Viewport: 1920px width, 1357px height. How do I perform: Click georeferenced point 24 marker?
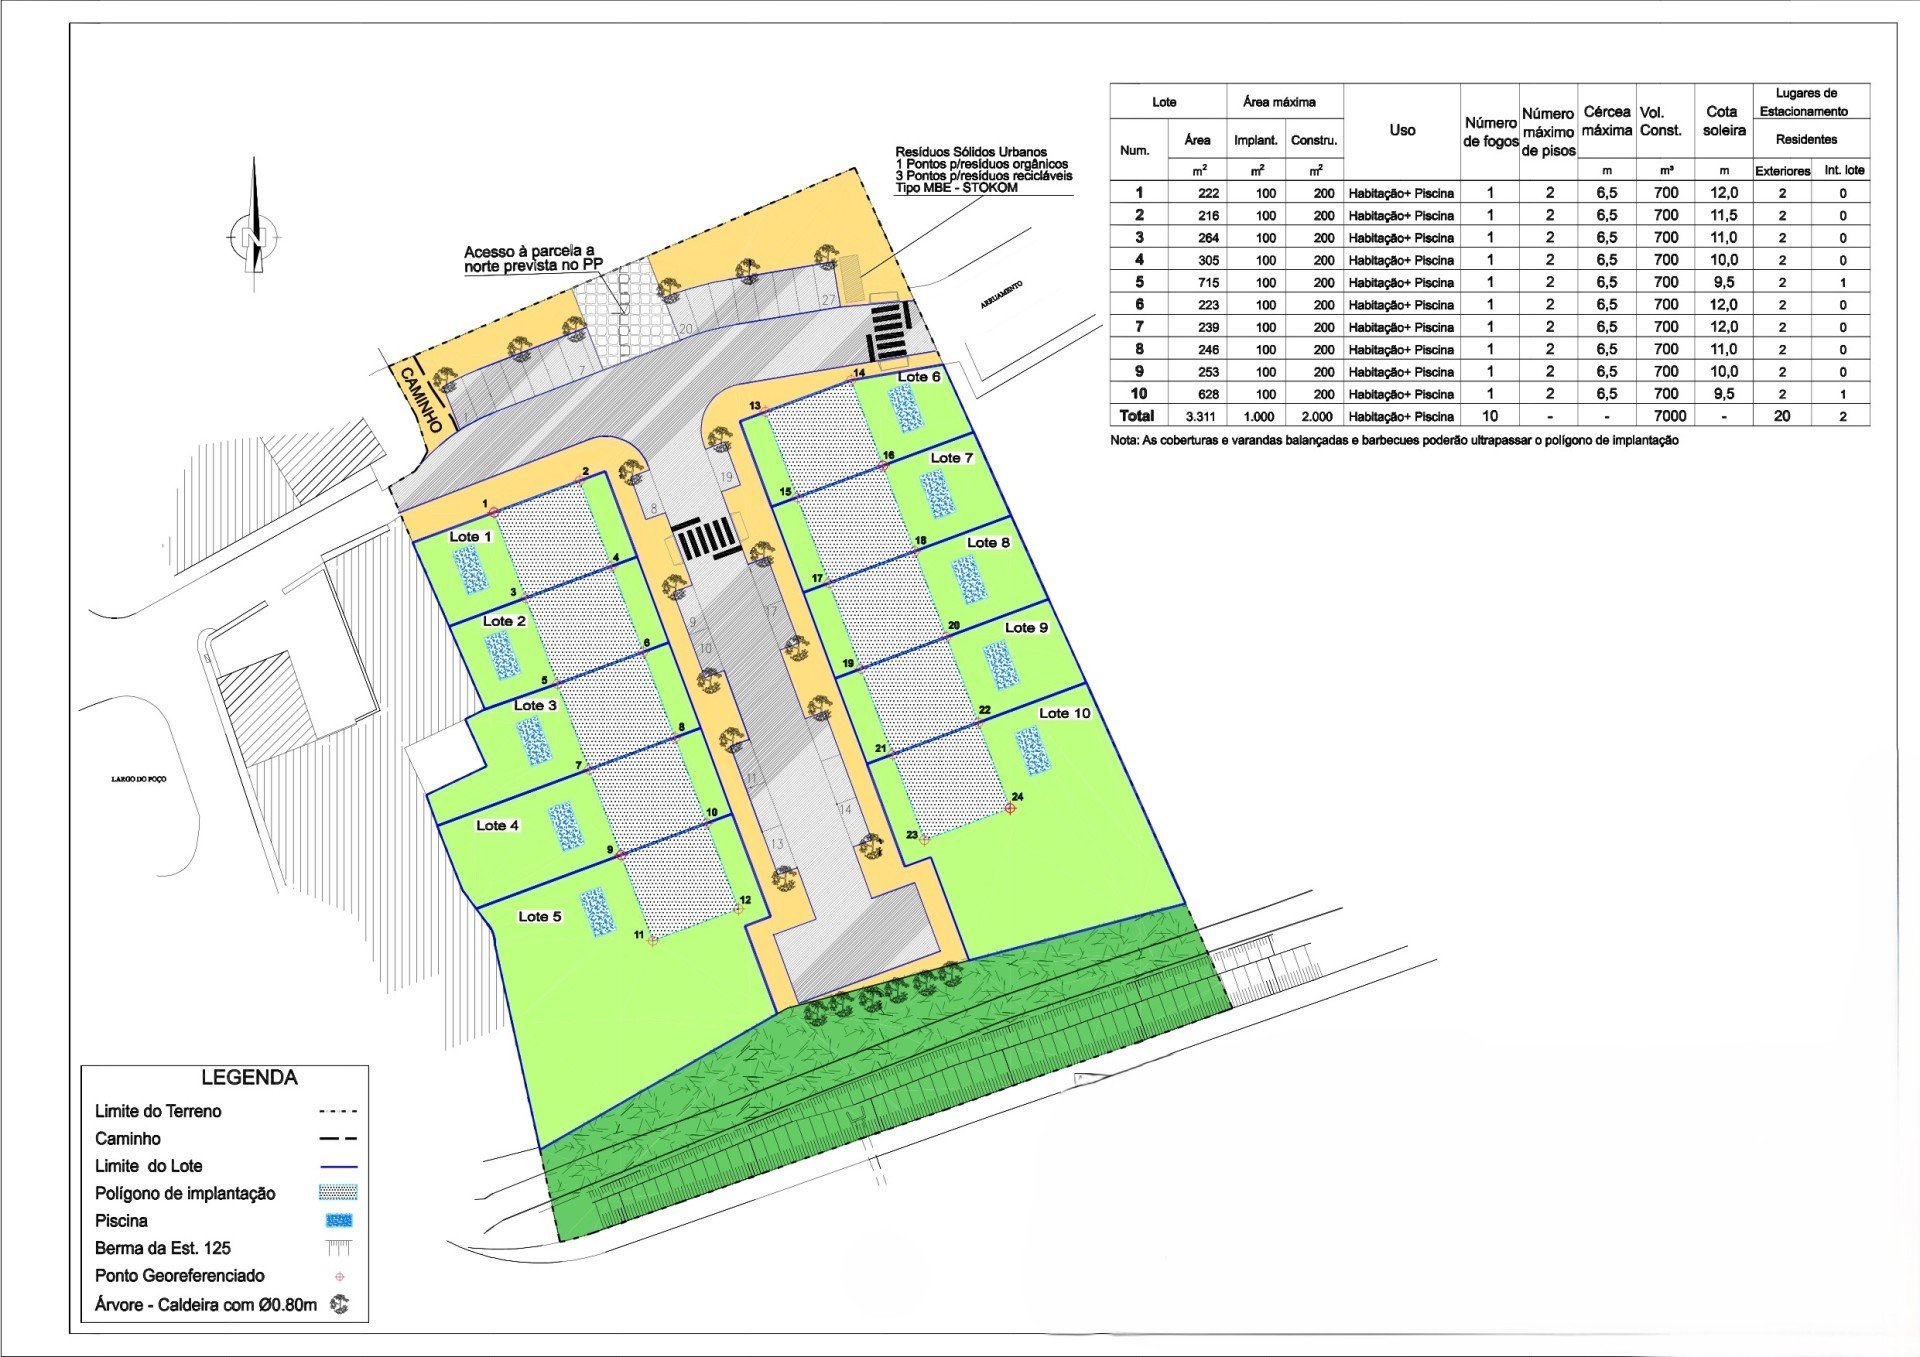[x=1011, y=808]
